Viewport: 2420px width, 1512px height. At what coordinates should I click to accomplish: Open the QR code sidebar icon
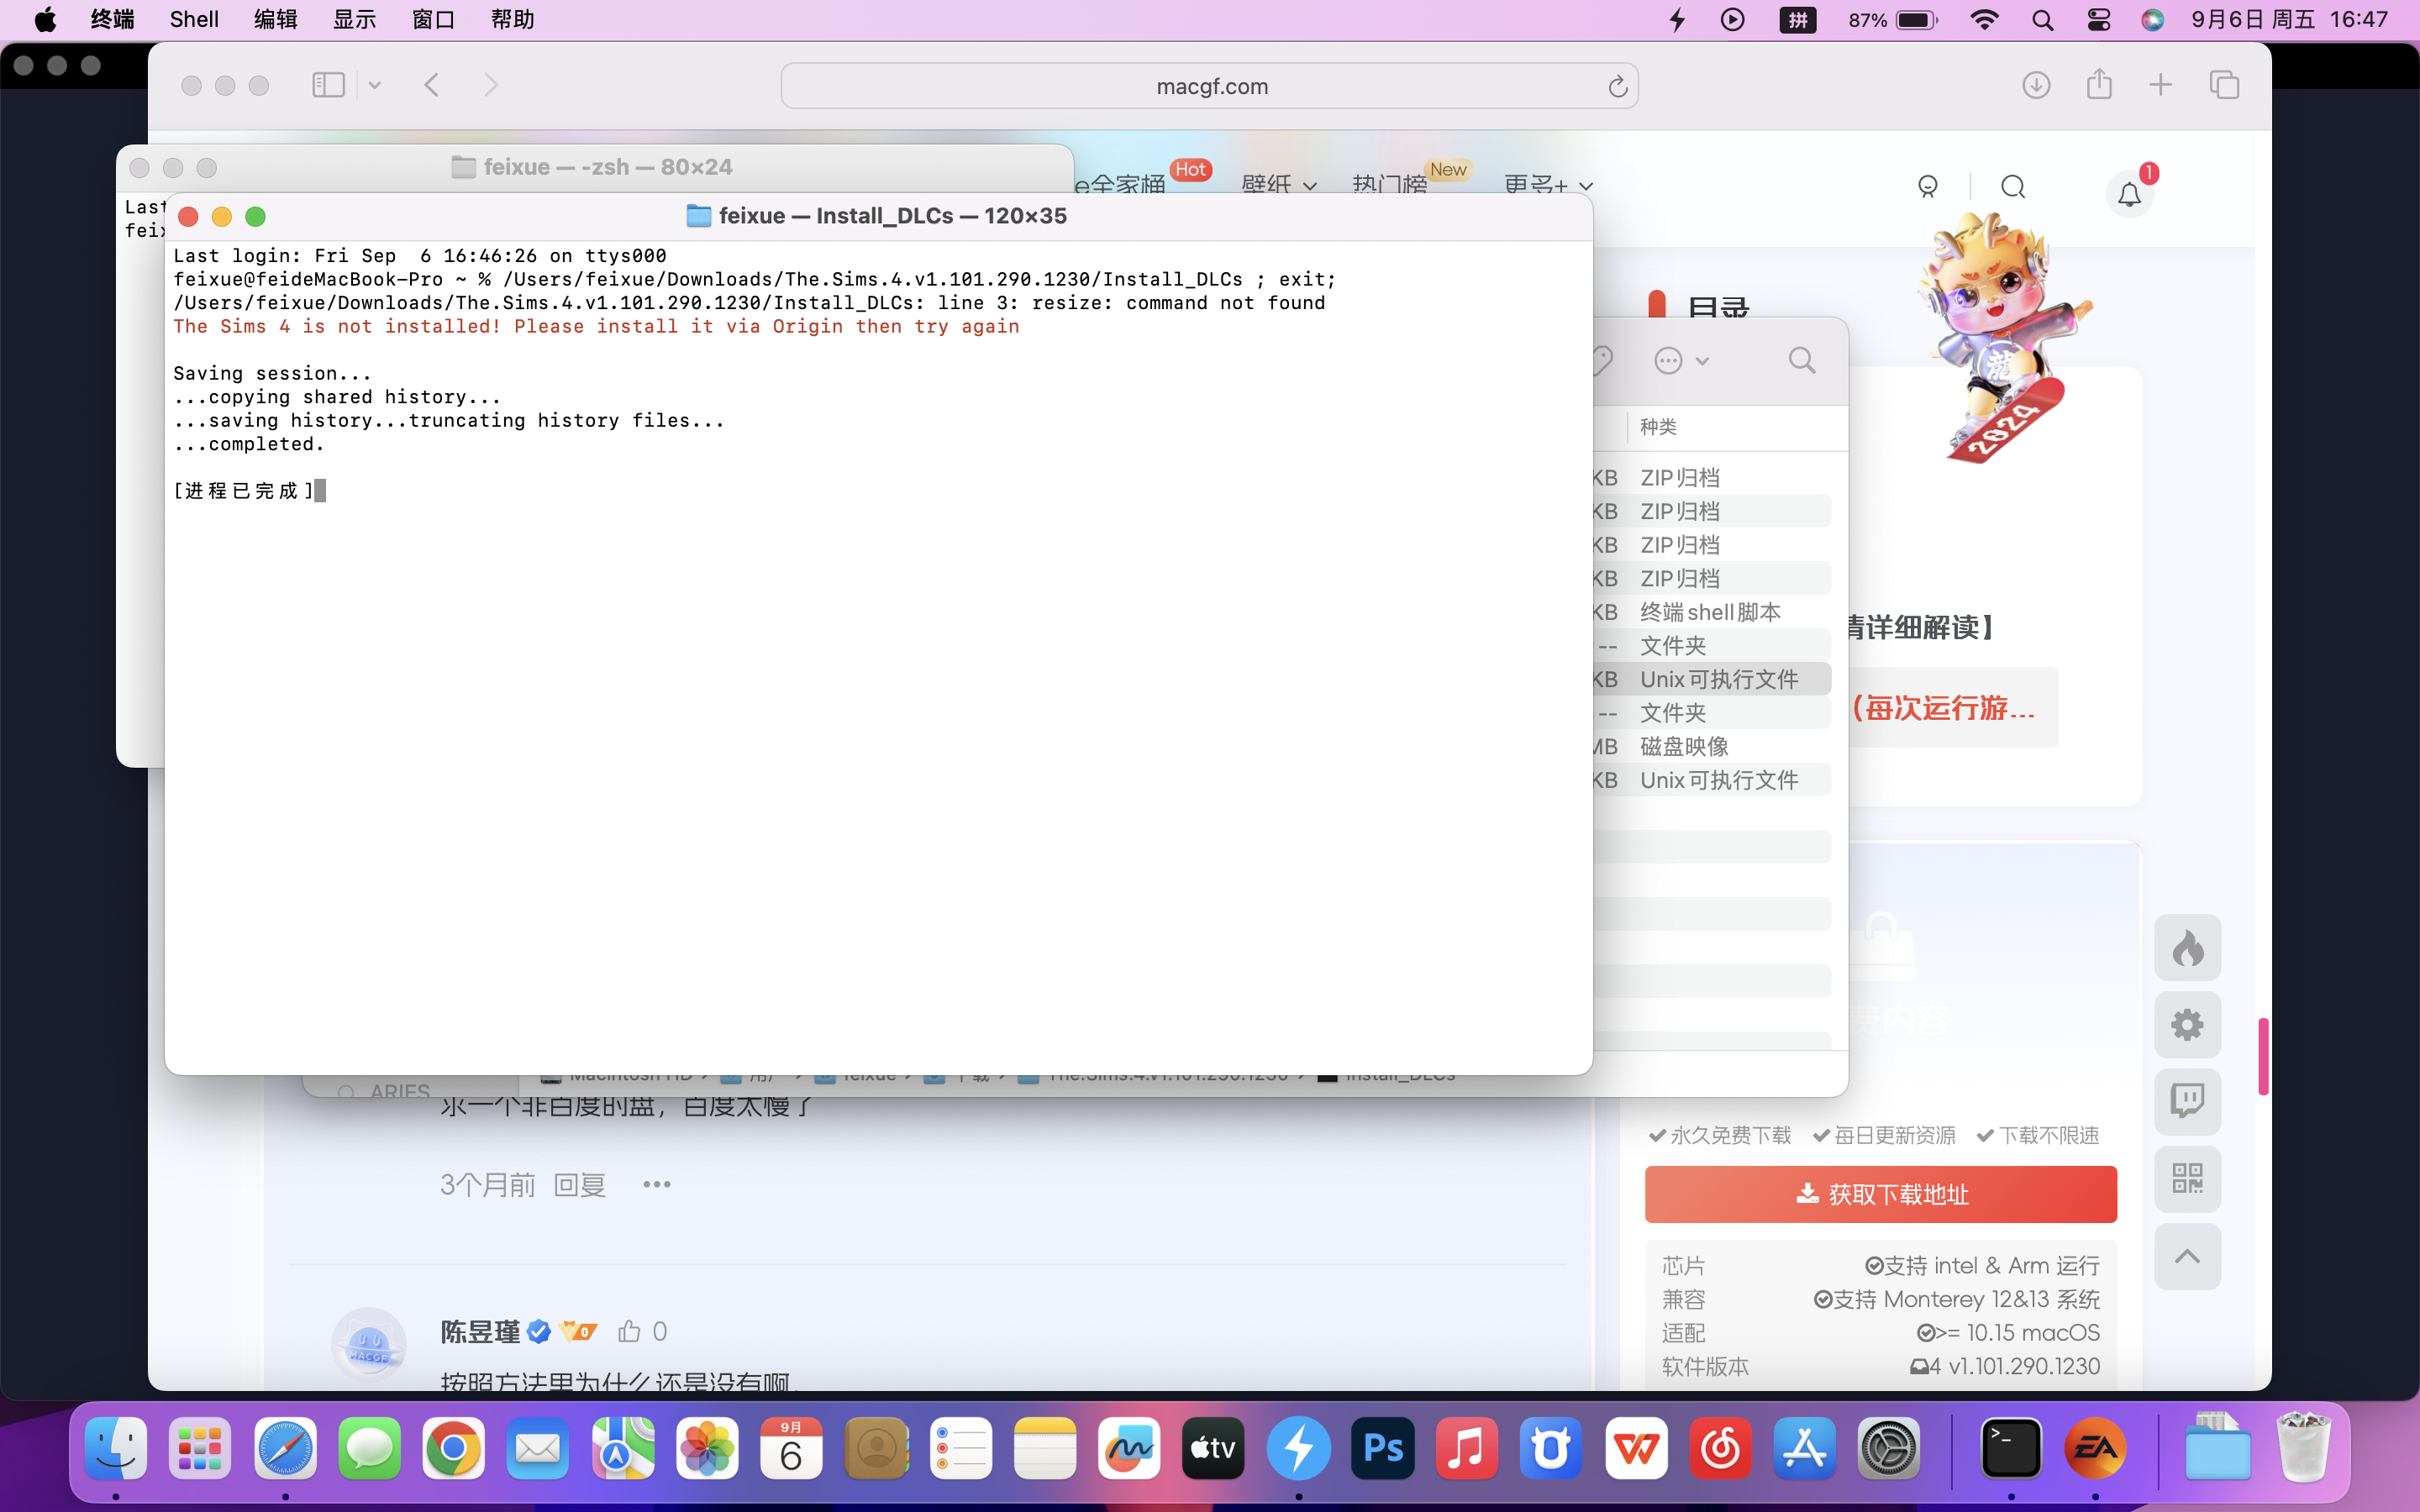point(2187,1178)
